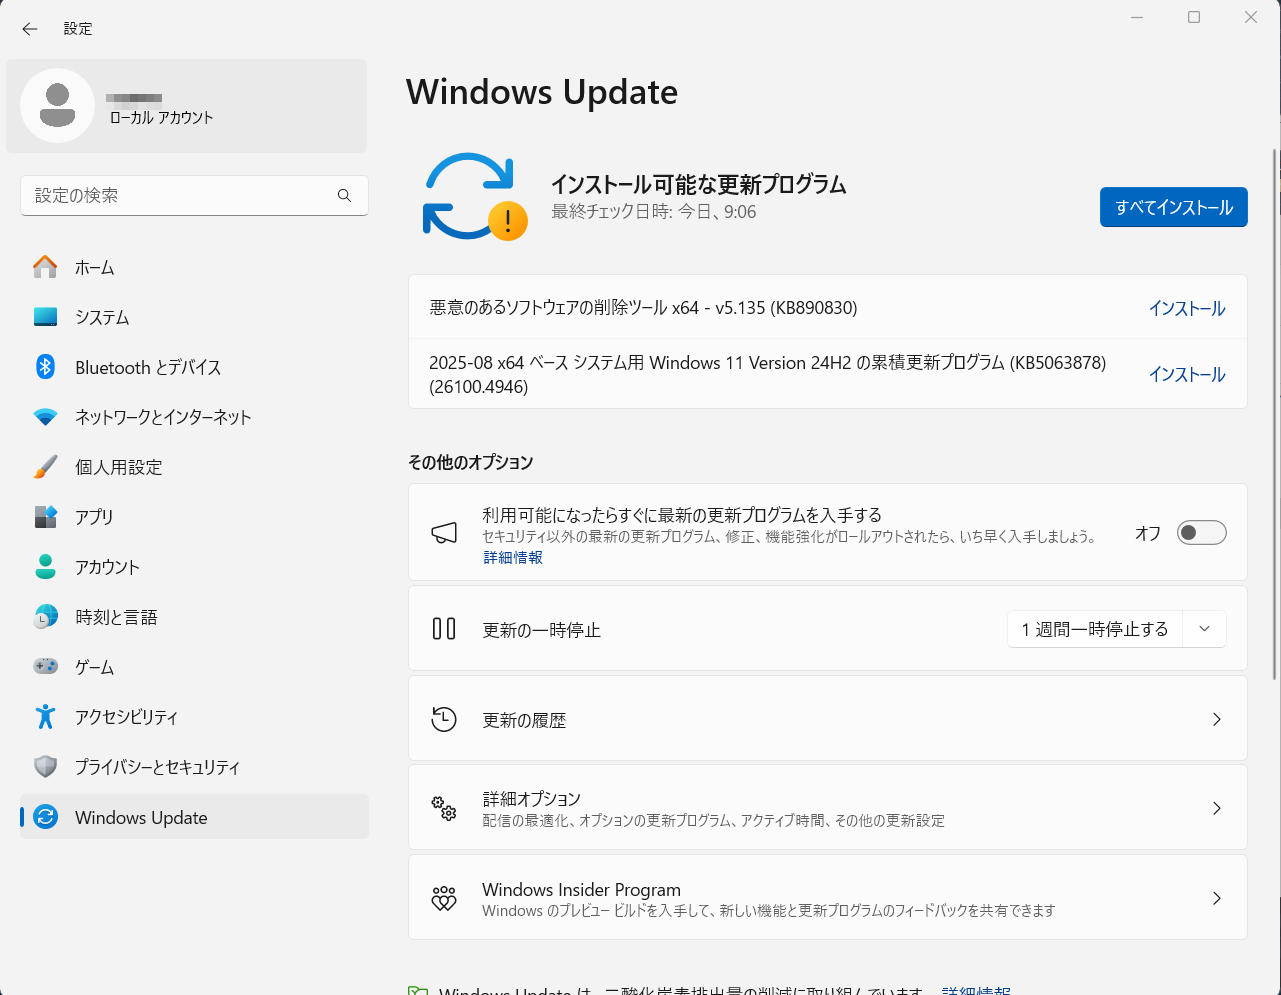Install the KB890830 malicious software tool
Screen dimensions: 1281x995
click(x=1187, y=308)
